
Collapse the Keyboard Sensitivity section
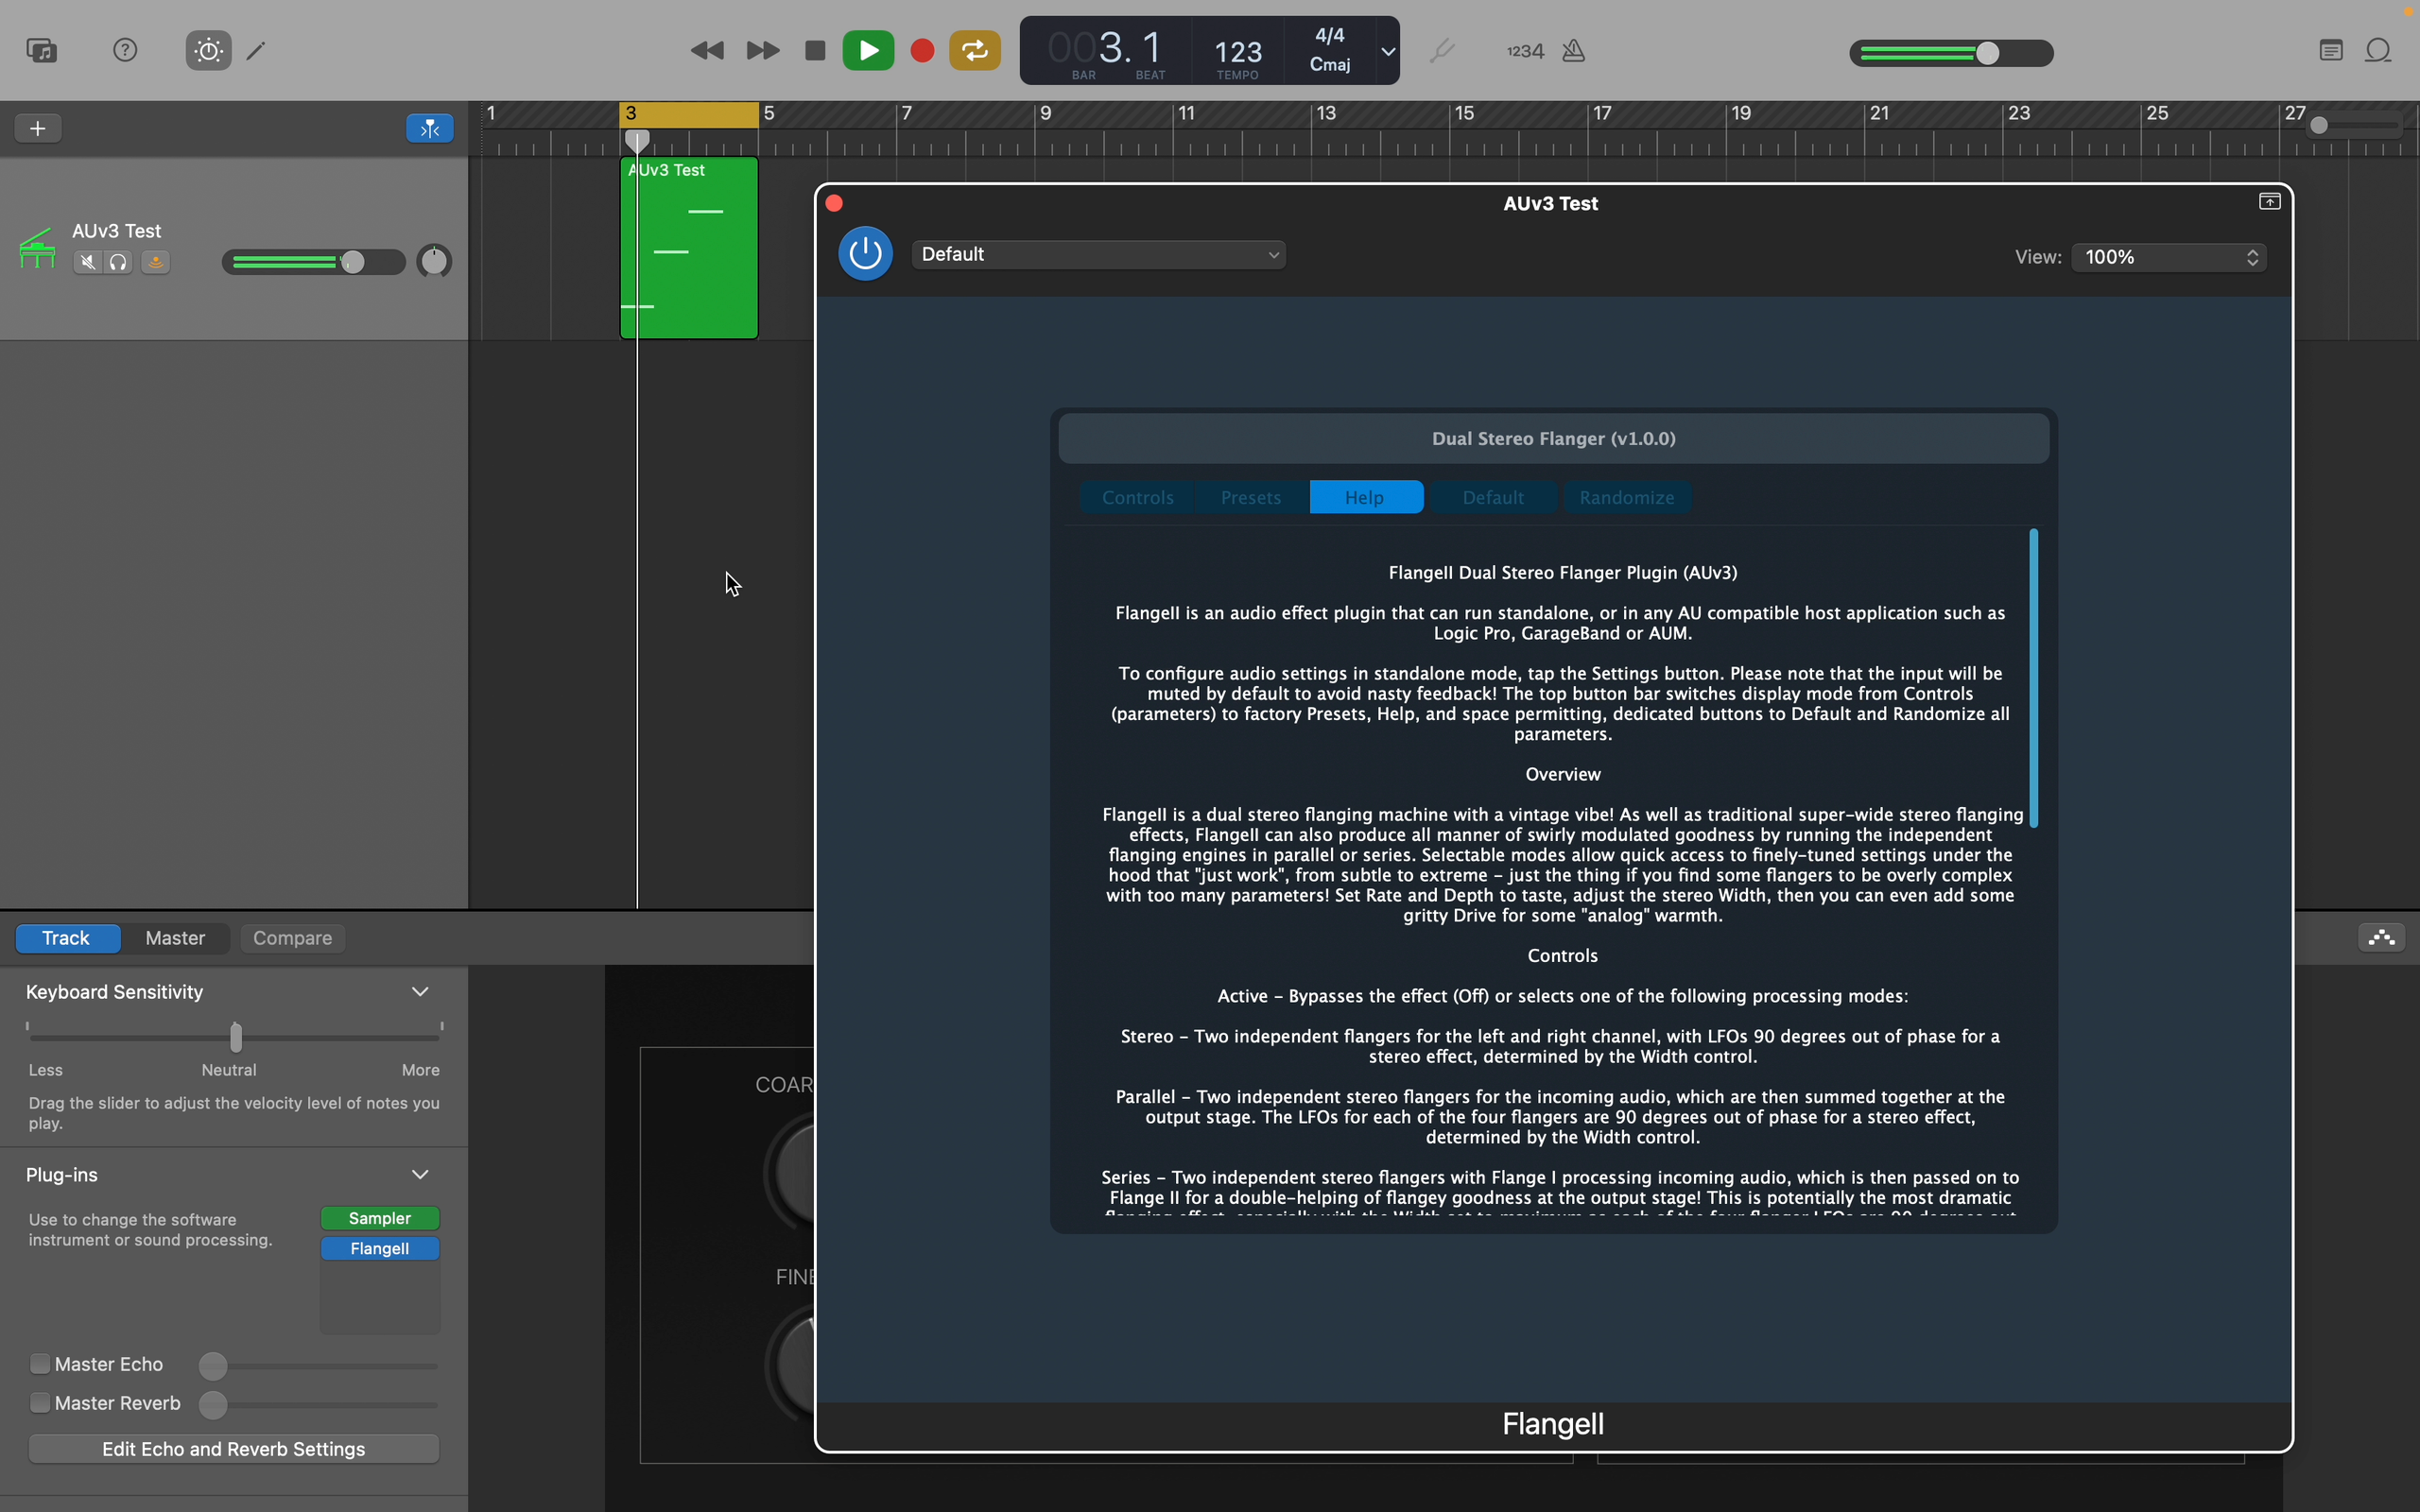[420, 992]
